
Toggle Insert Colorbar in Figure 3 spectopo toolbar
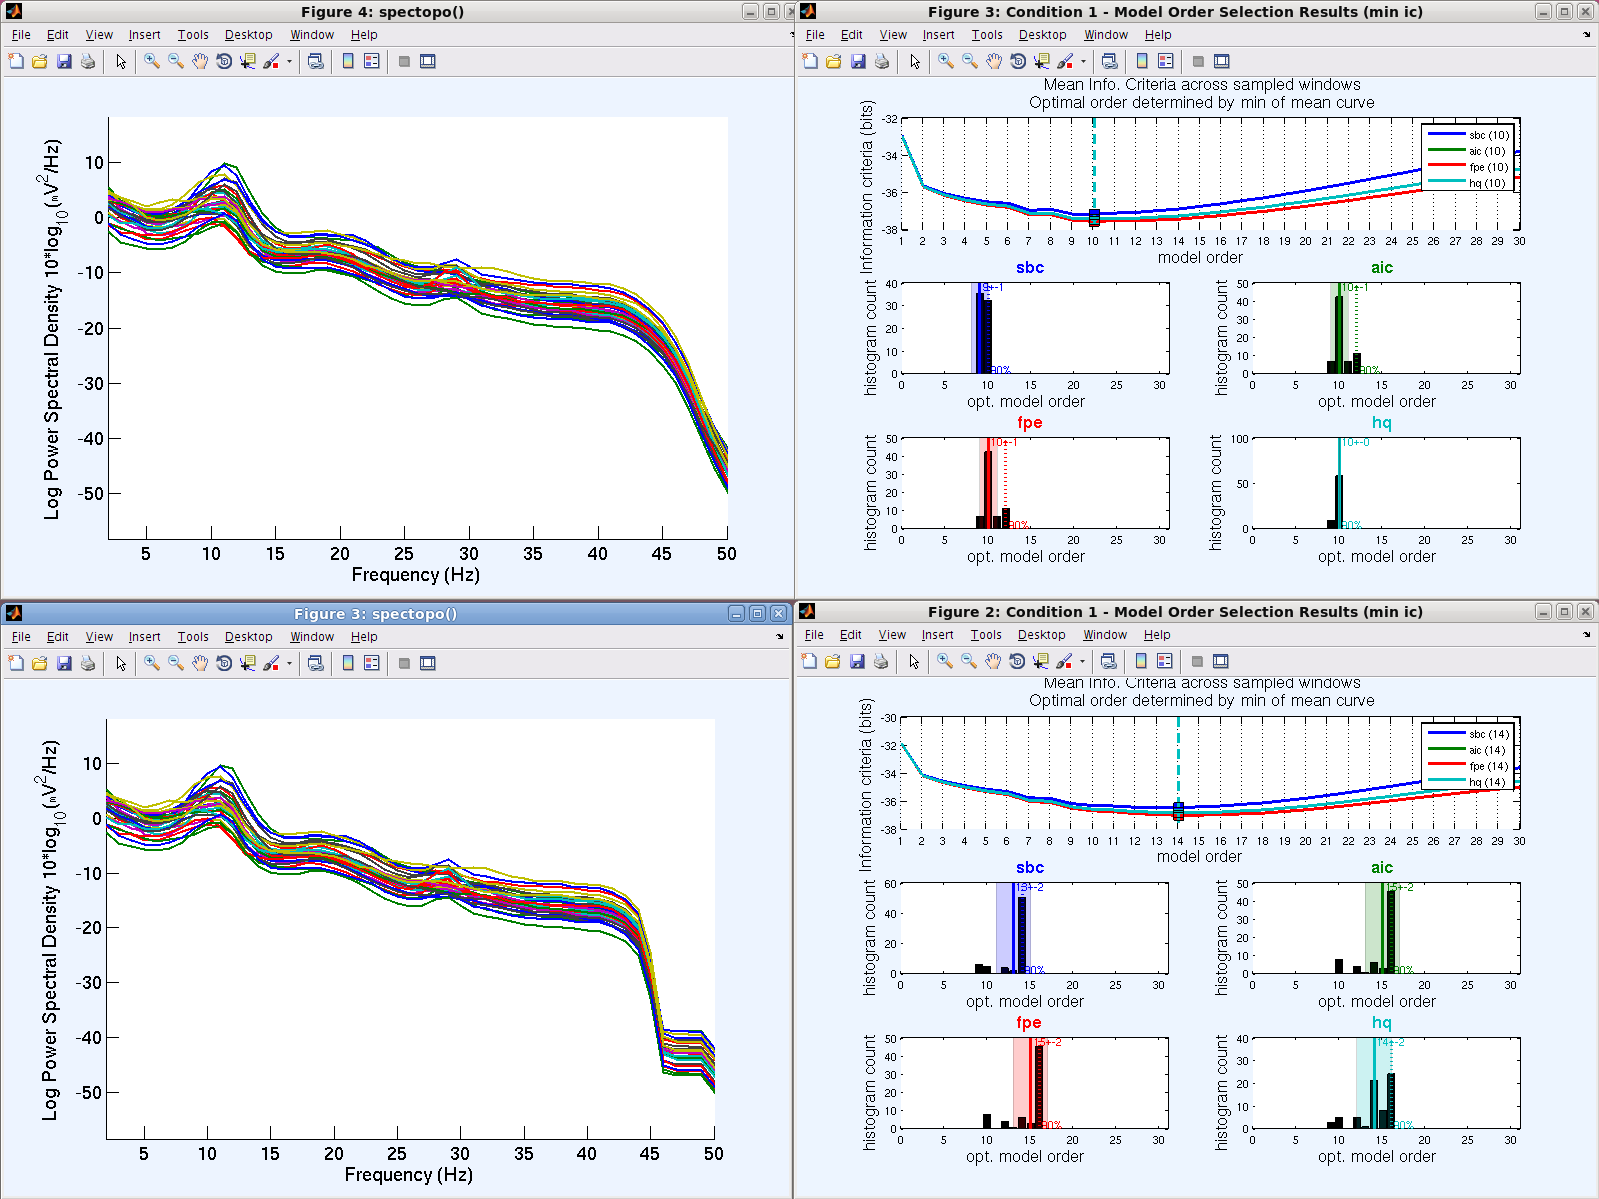348,663
